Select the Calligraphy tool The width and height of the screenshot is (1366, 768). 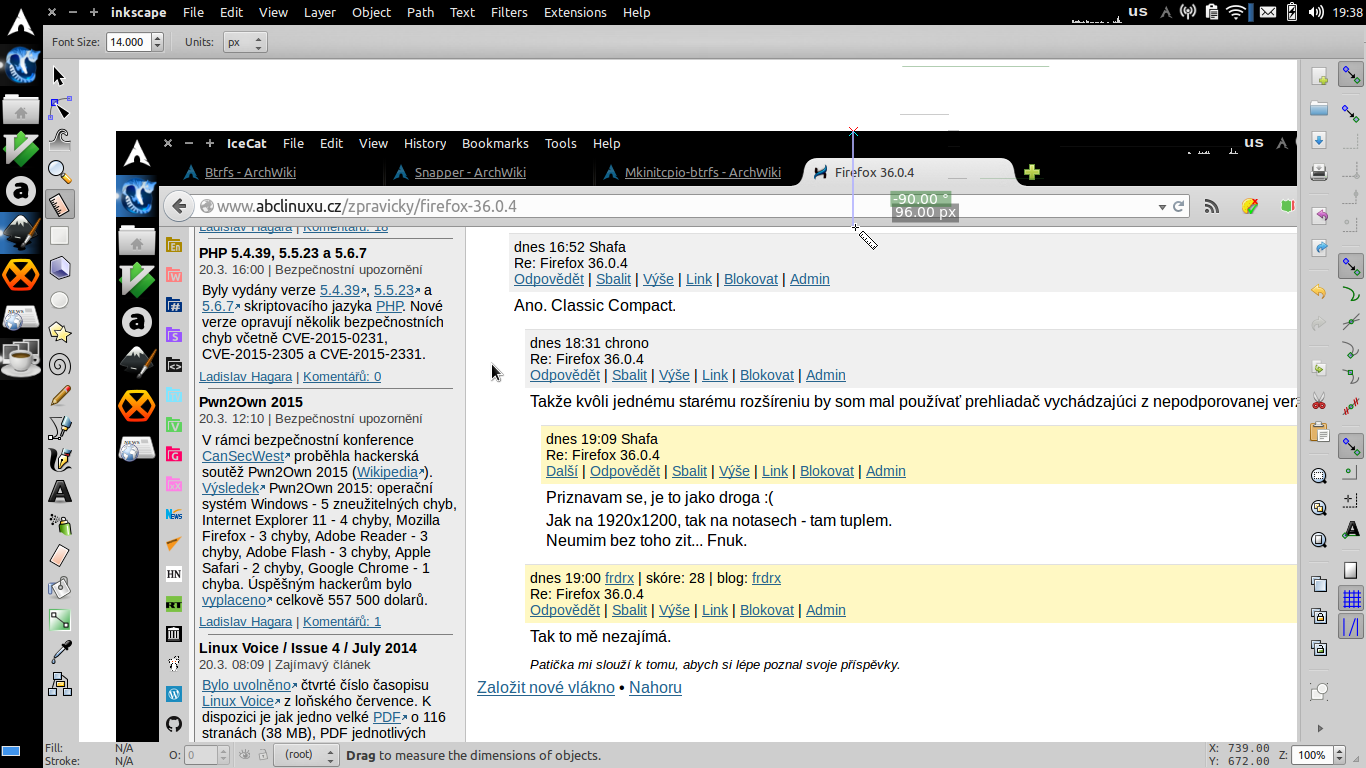click(59, 460)
